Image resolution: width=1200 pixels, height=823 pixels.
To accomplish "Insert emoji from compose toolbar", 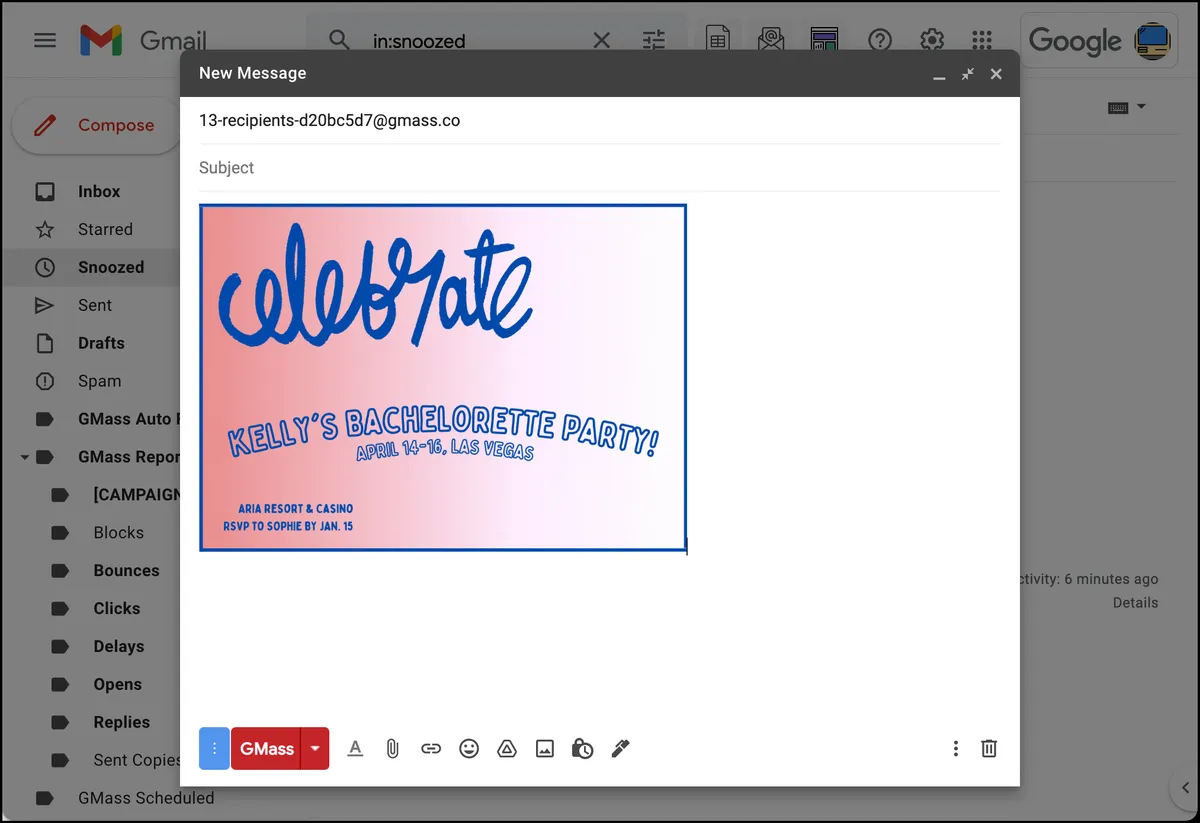I will click(x=469, y=748).
